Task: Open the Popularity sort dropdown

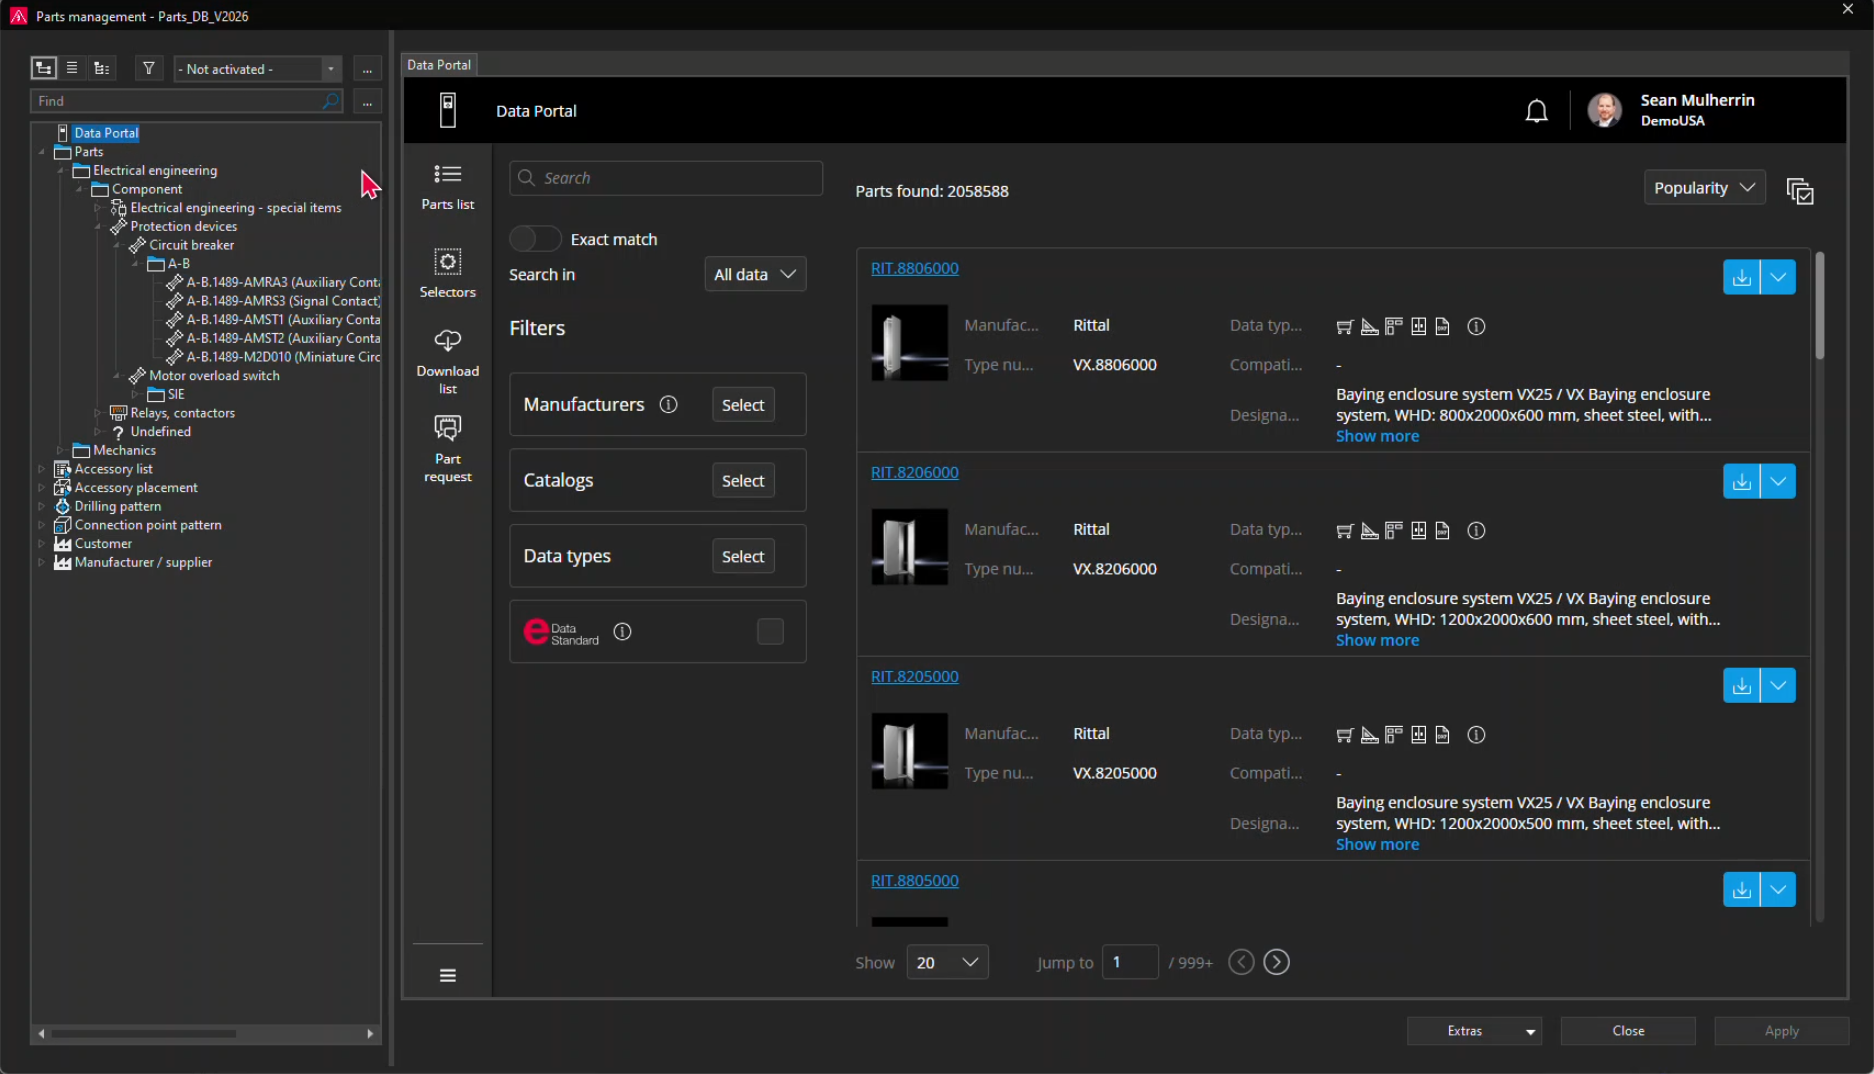Action: tap(1704, 188)
